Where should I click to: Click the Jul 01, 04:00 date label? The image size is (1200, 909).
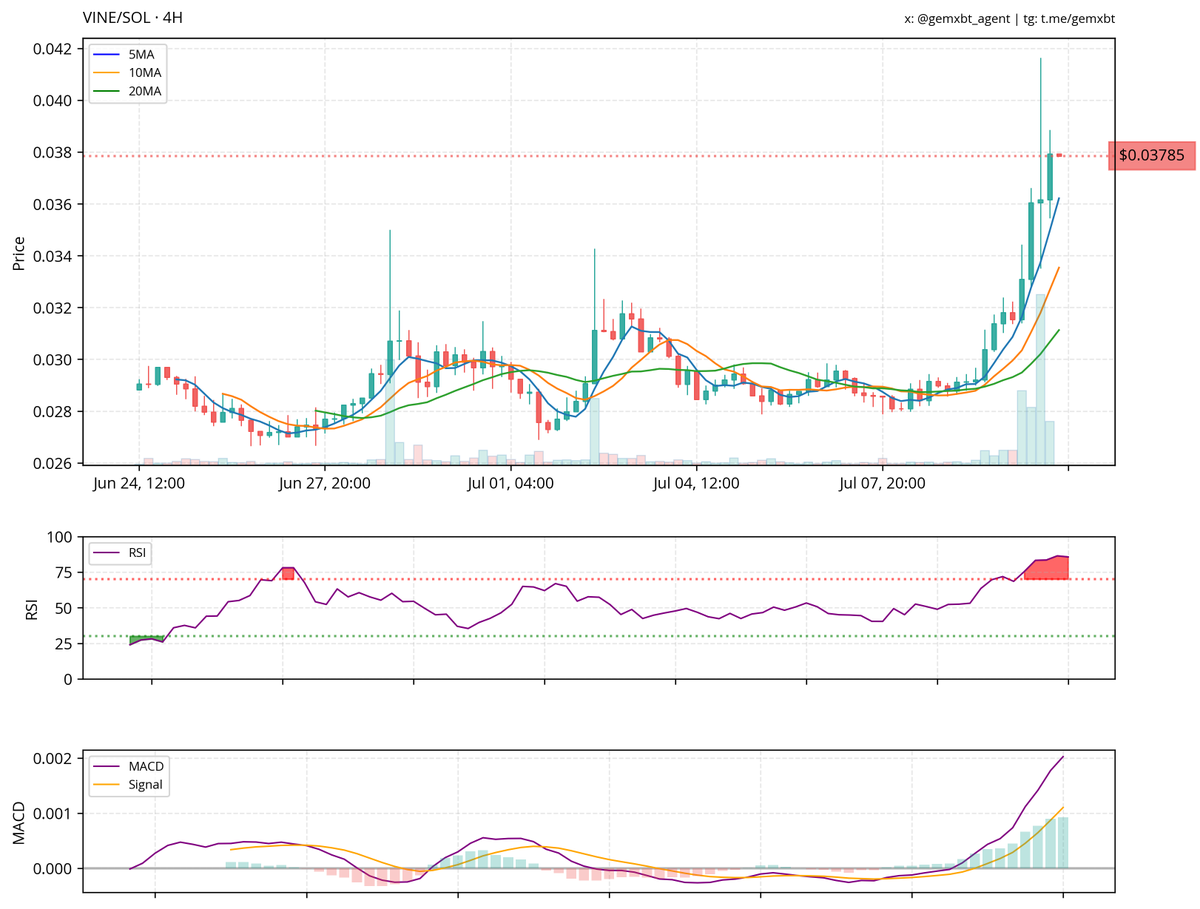511,485
